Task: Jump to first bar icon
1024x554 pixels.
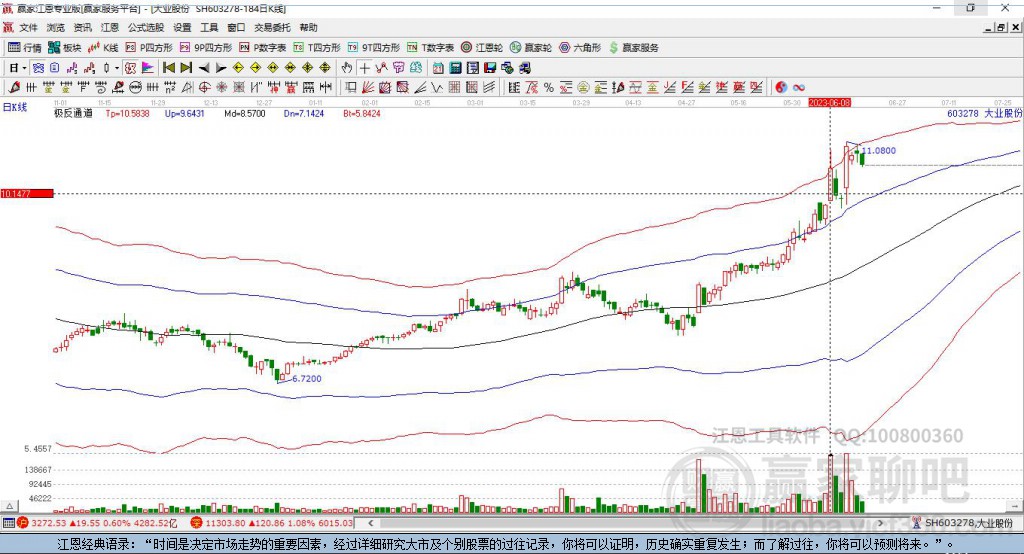Action: click(x=168, y=68)
